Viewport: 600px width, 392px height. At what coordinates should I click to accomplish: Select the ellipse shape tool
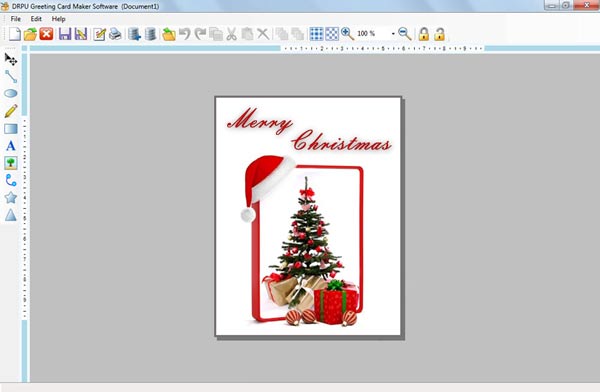point(11,93)
